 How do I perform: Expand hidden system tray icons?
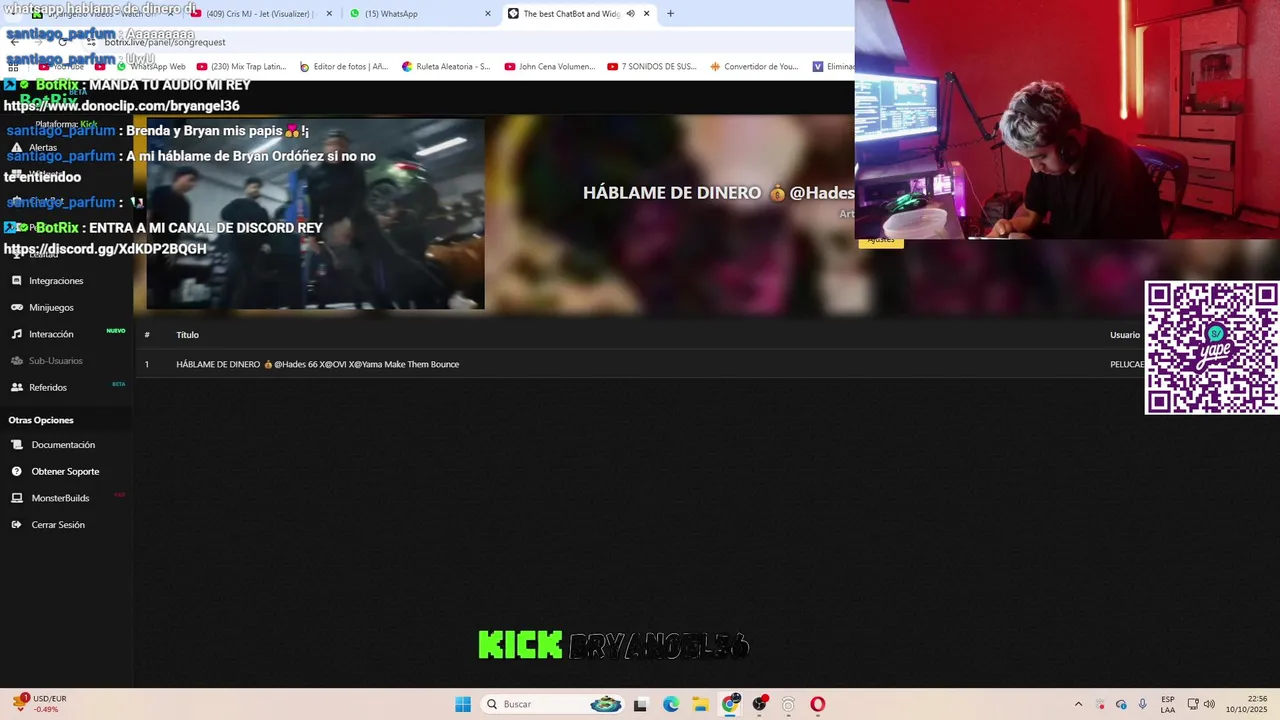point(1078,704)
